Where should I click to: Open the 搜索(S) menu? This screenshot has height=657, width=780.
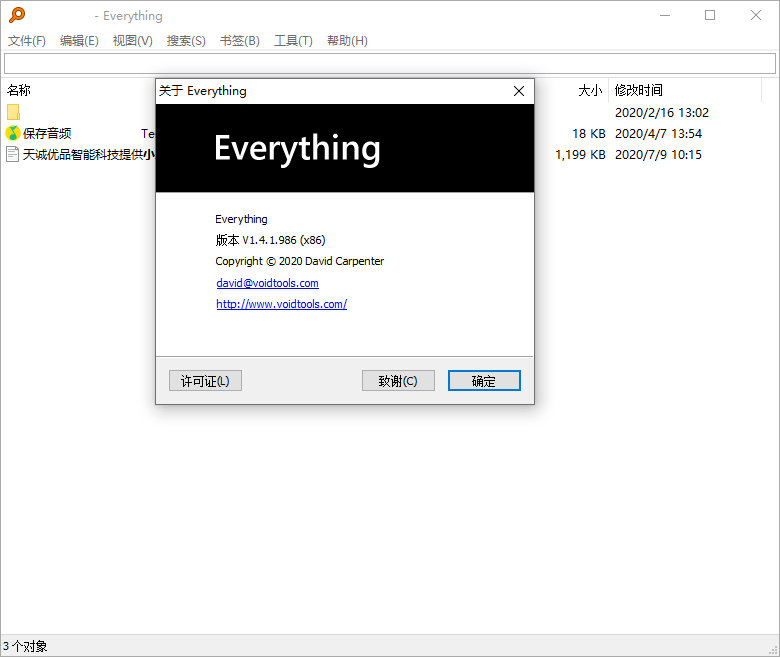(186, 41)
